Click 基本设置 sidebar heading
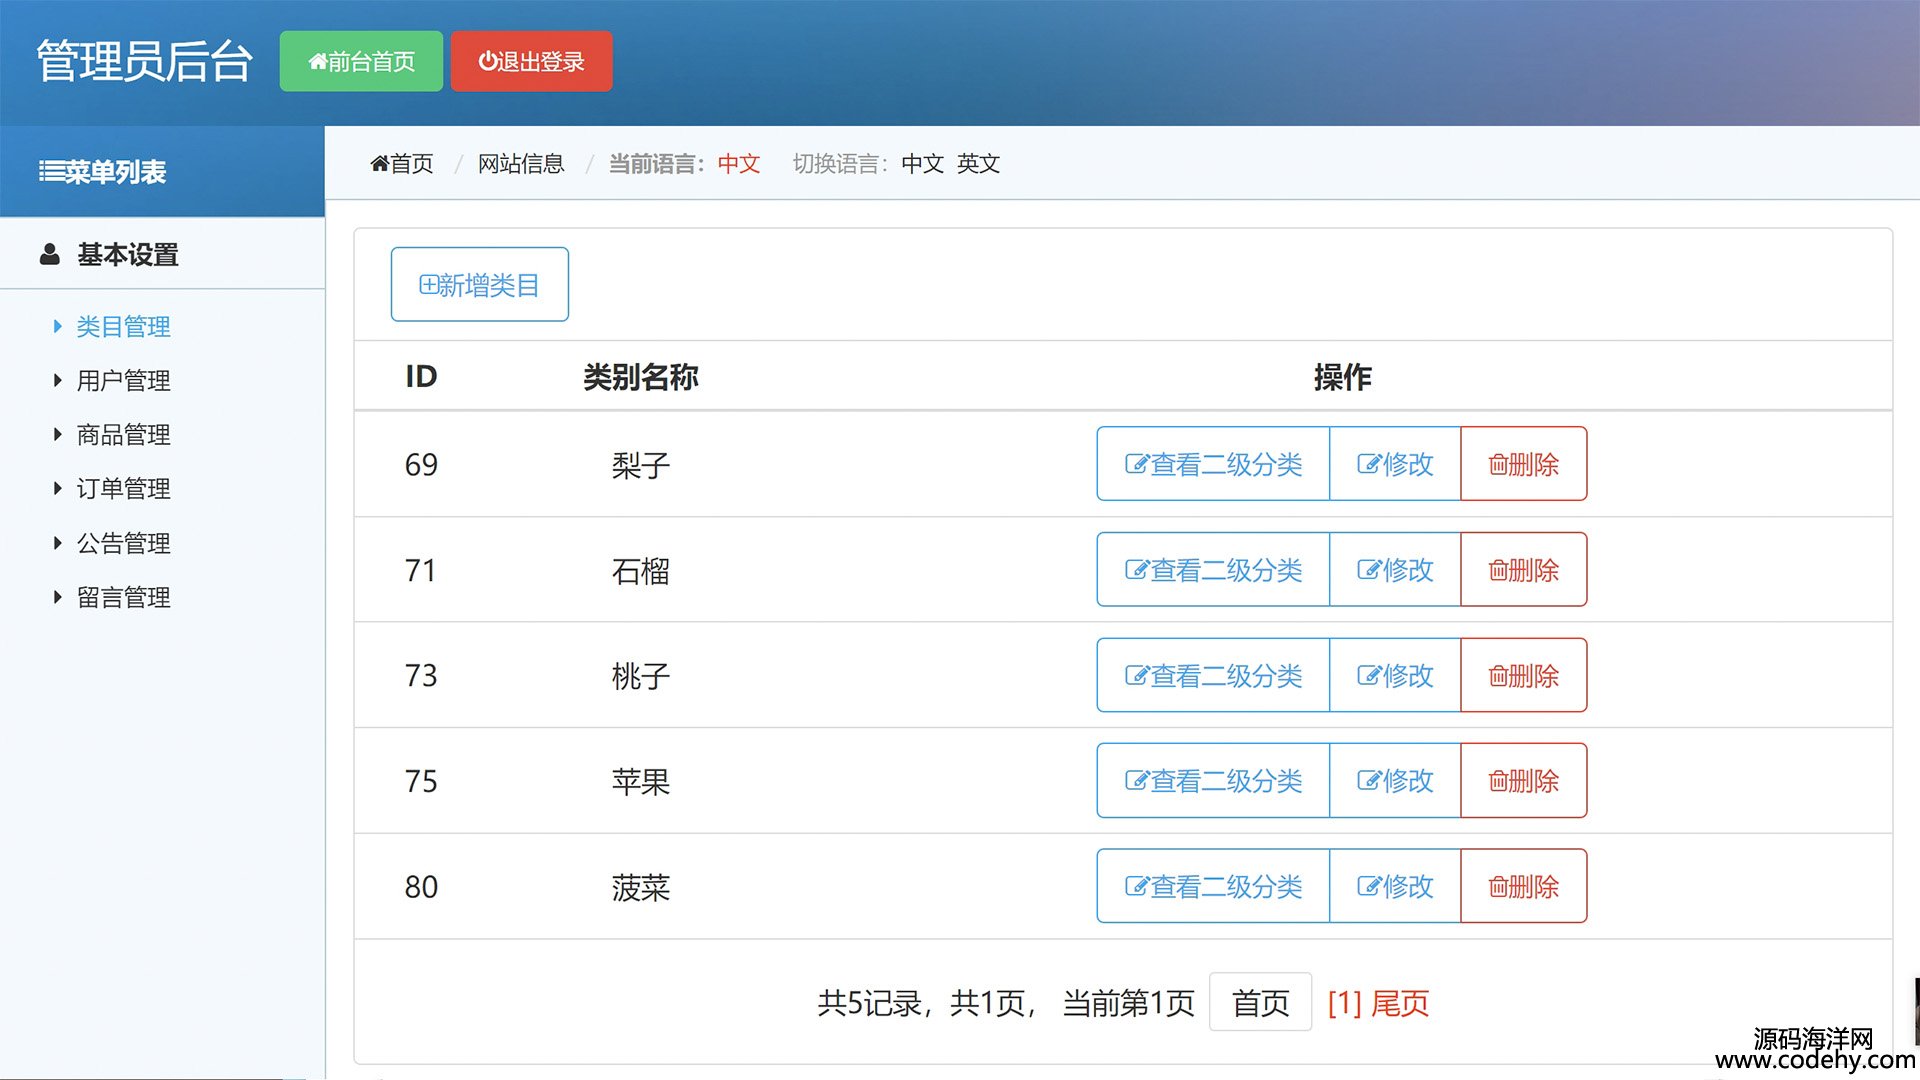This screenshot has height=1080, width=1920. click(128, 255)
